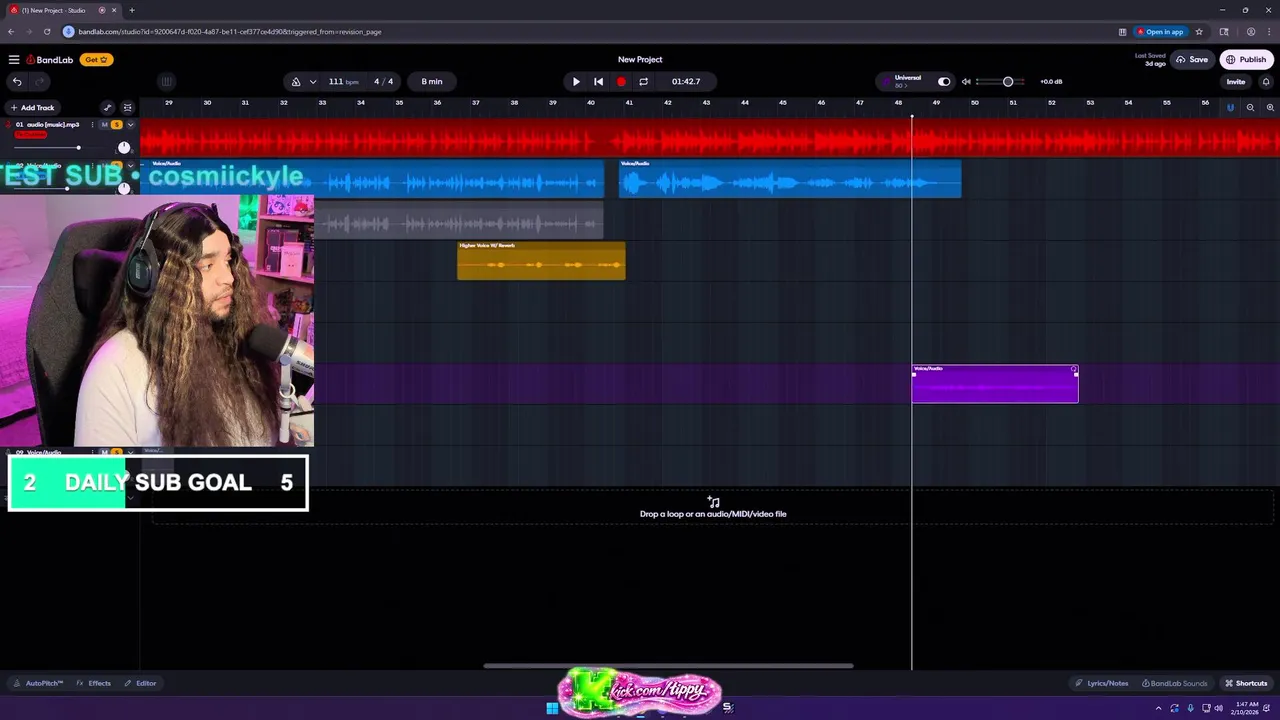Viewport: 1280px width, 720px height.
Task: Expand track 01 options chevron
Action: [130, 125]
